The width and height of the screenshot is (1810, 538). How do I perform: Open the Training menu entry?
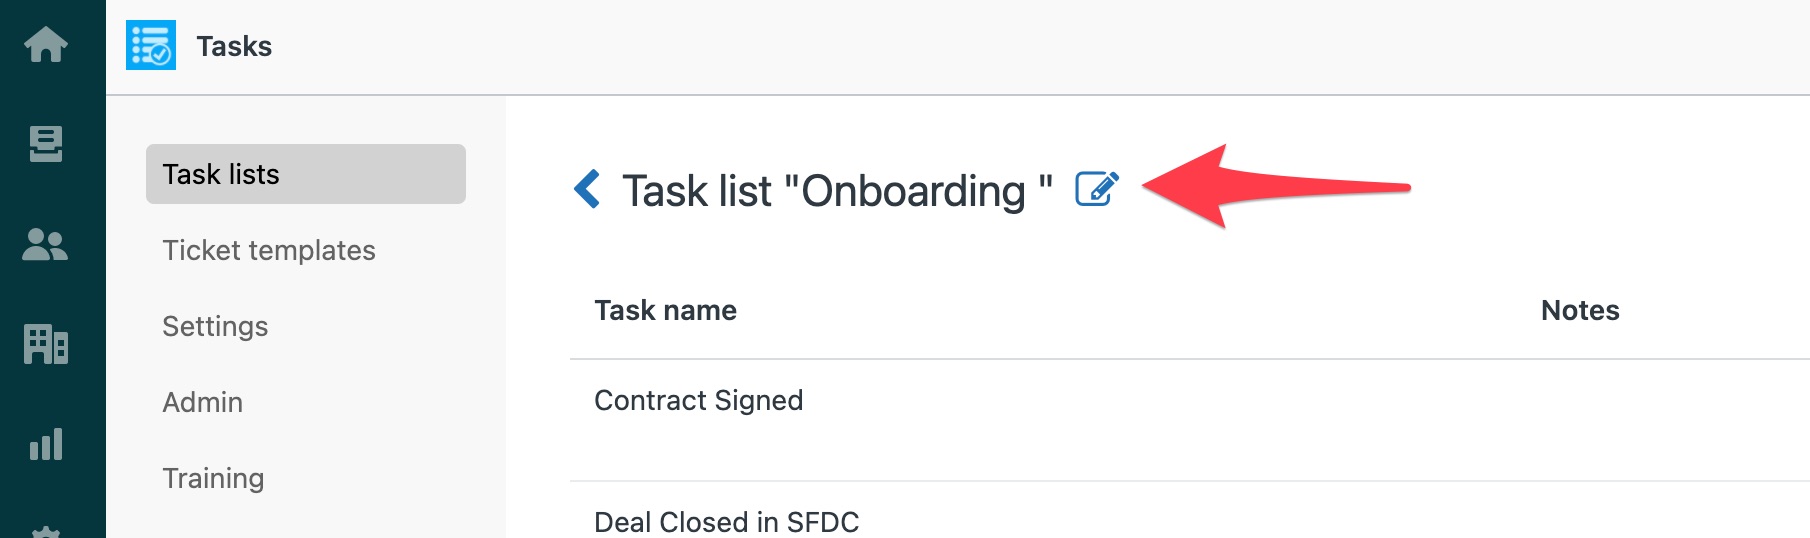click(213, 478)
